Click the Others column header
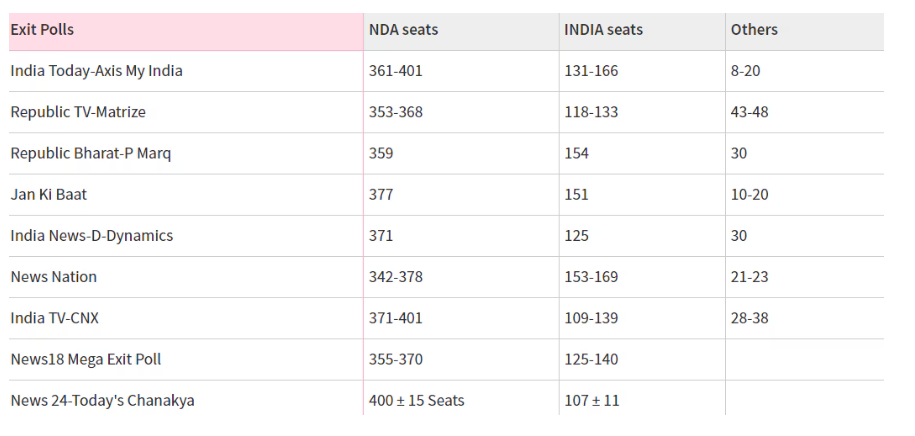This screenshot has width=915, height=436. click(x=754, y=30)
